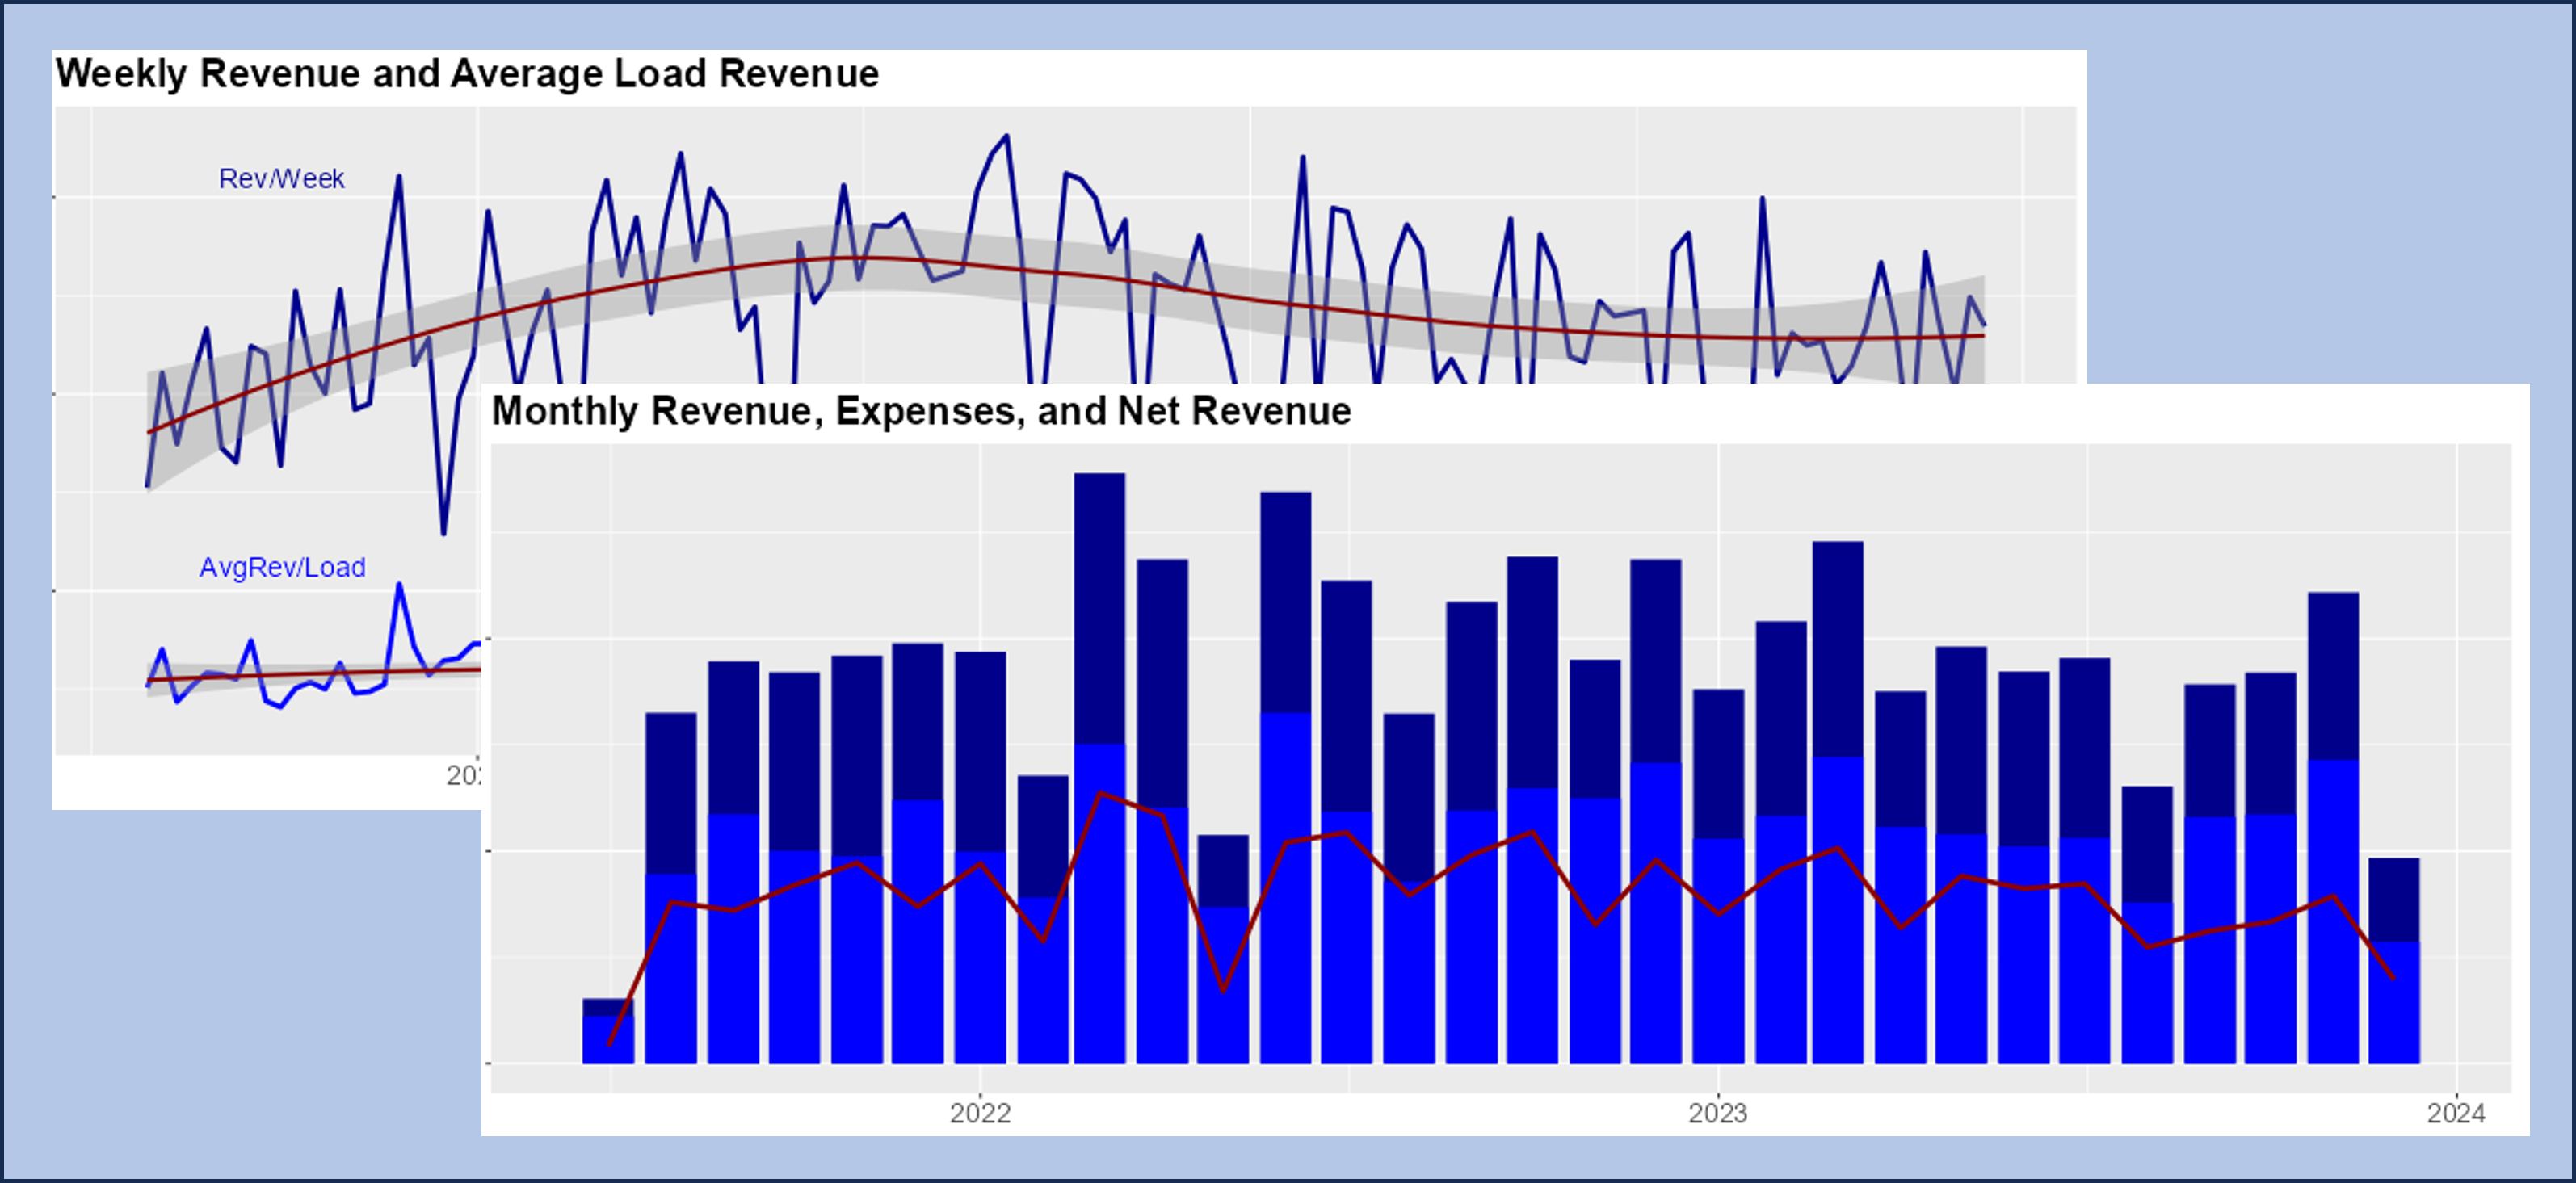Screen dimensions: 2576x1183
Task: Click the Rev/Week series label
Action: (281, 179)
